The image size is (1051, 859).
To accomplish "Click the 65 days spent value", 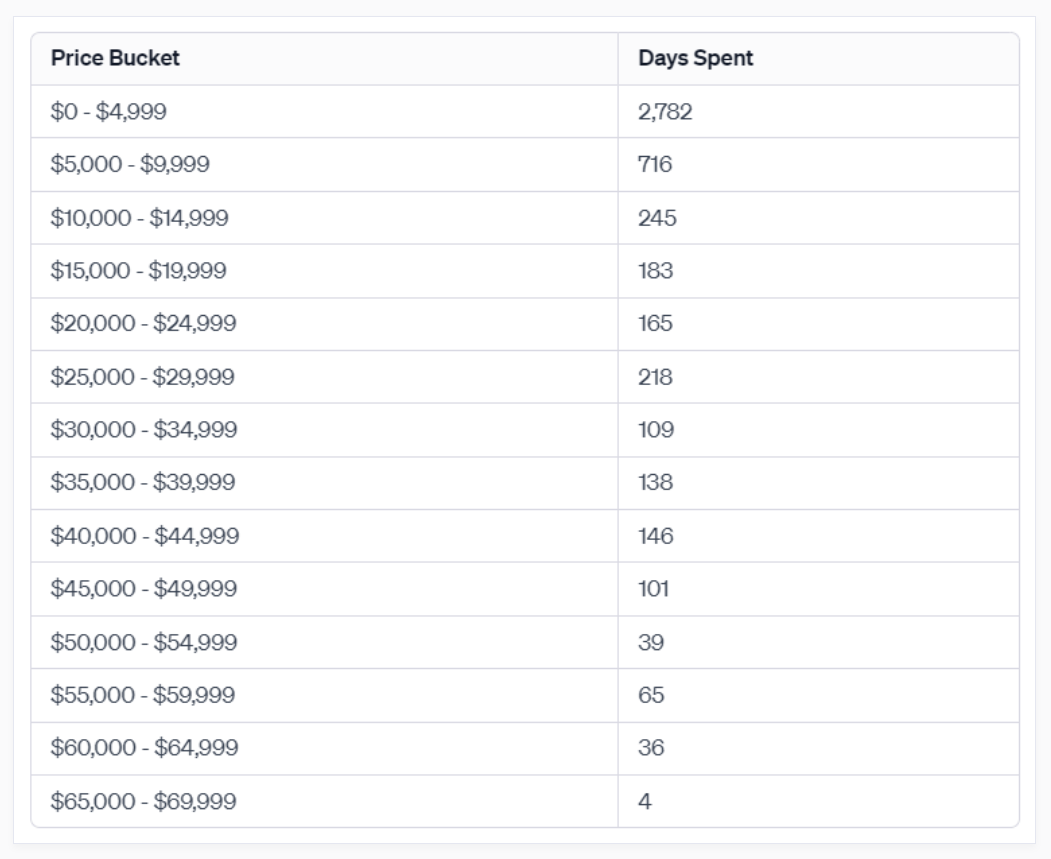I will [651, 695].
